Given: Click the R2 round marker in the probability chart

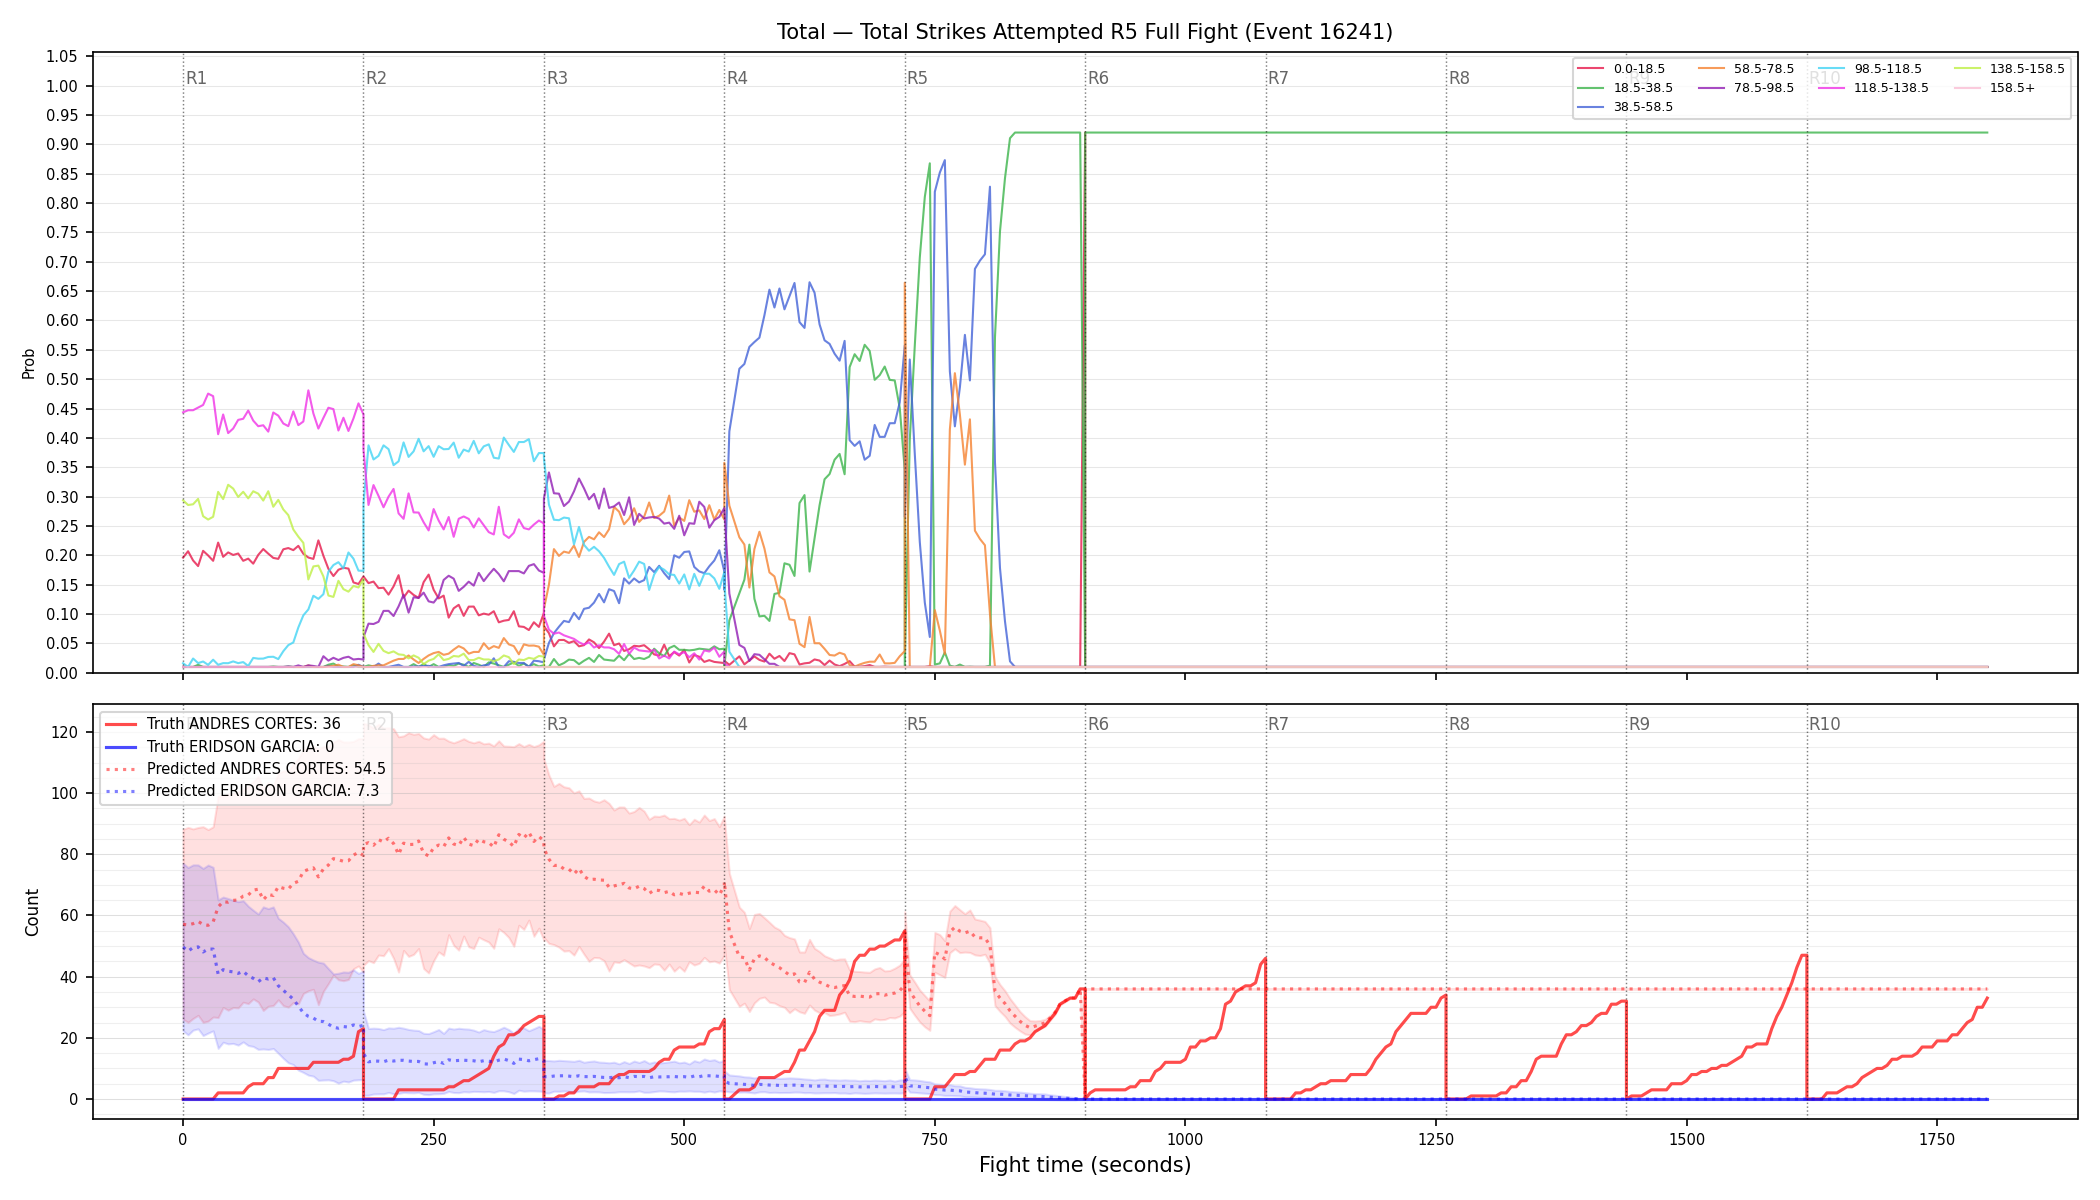Looking at the screenshot, I should (x=376, y=78).
